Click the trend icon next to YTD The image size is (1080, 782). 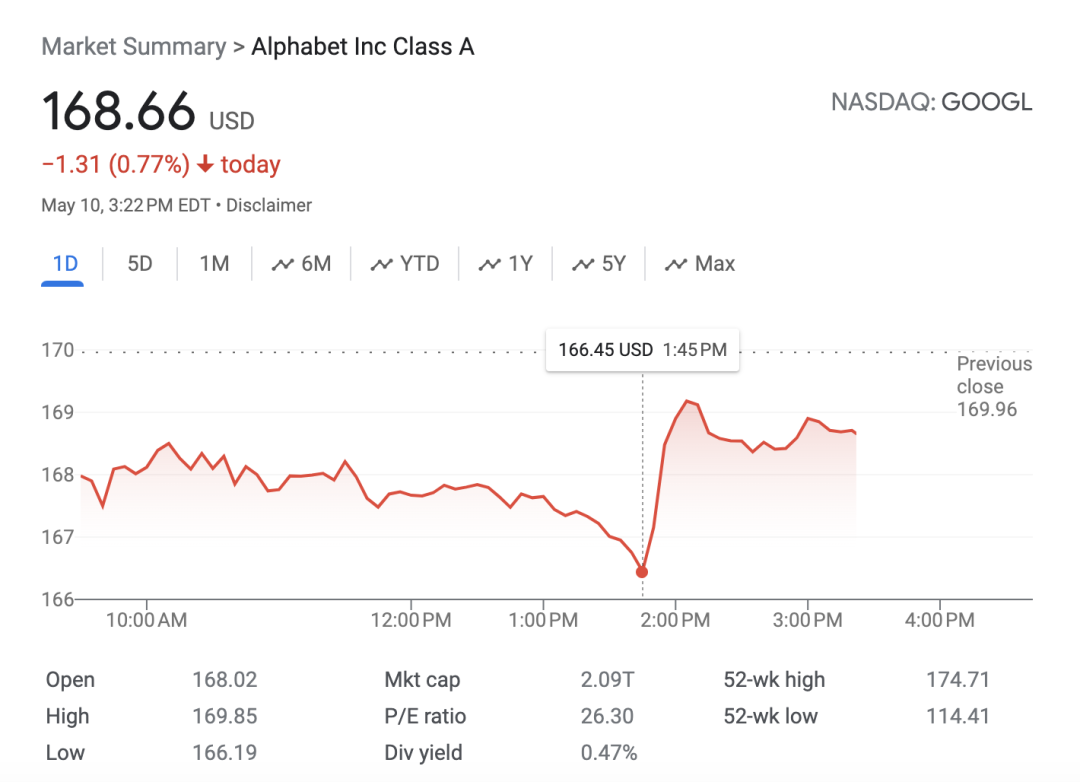tap(381, 265)
